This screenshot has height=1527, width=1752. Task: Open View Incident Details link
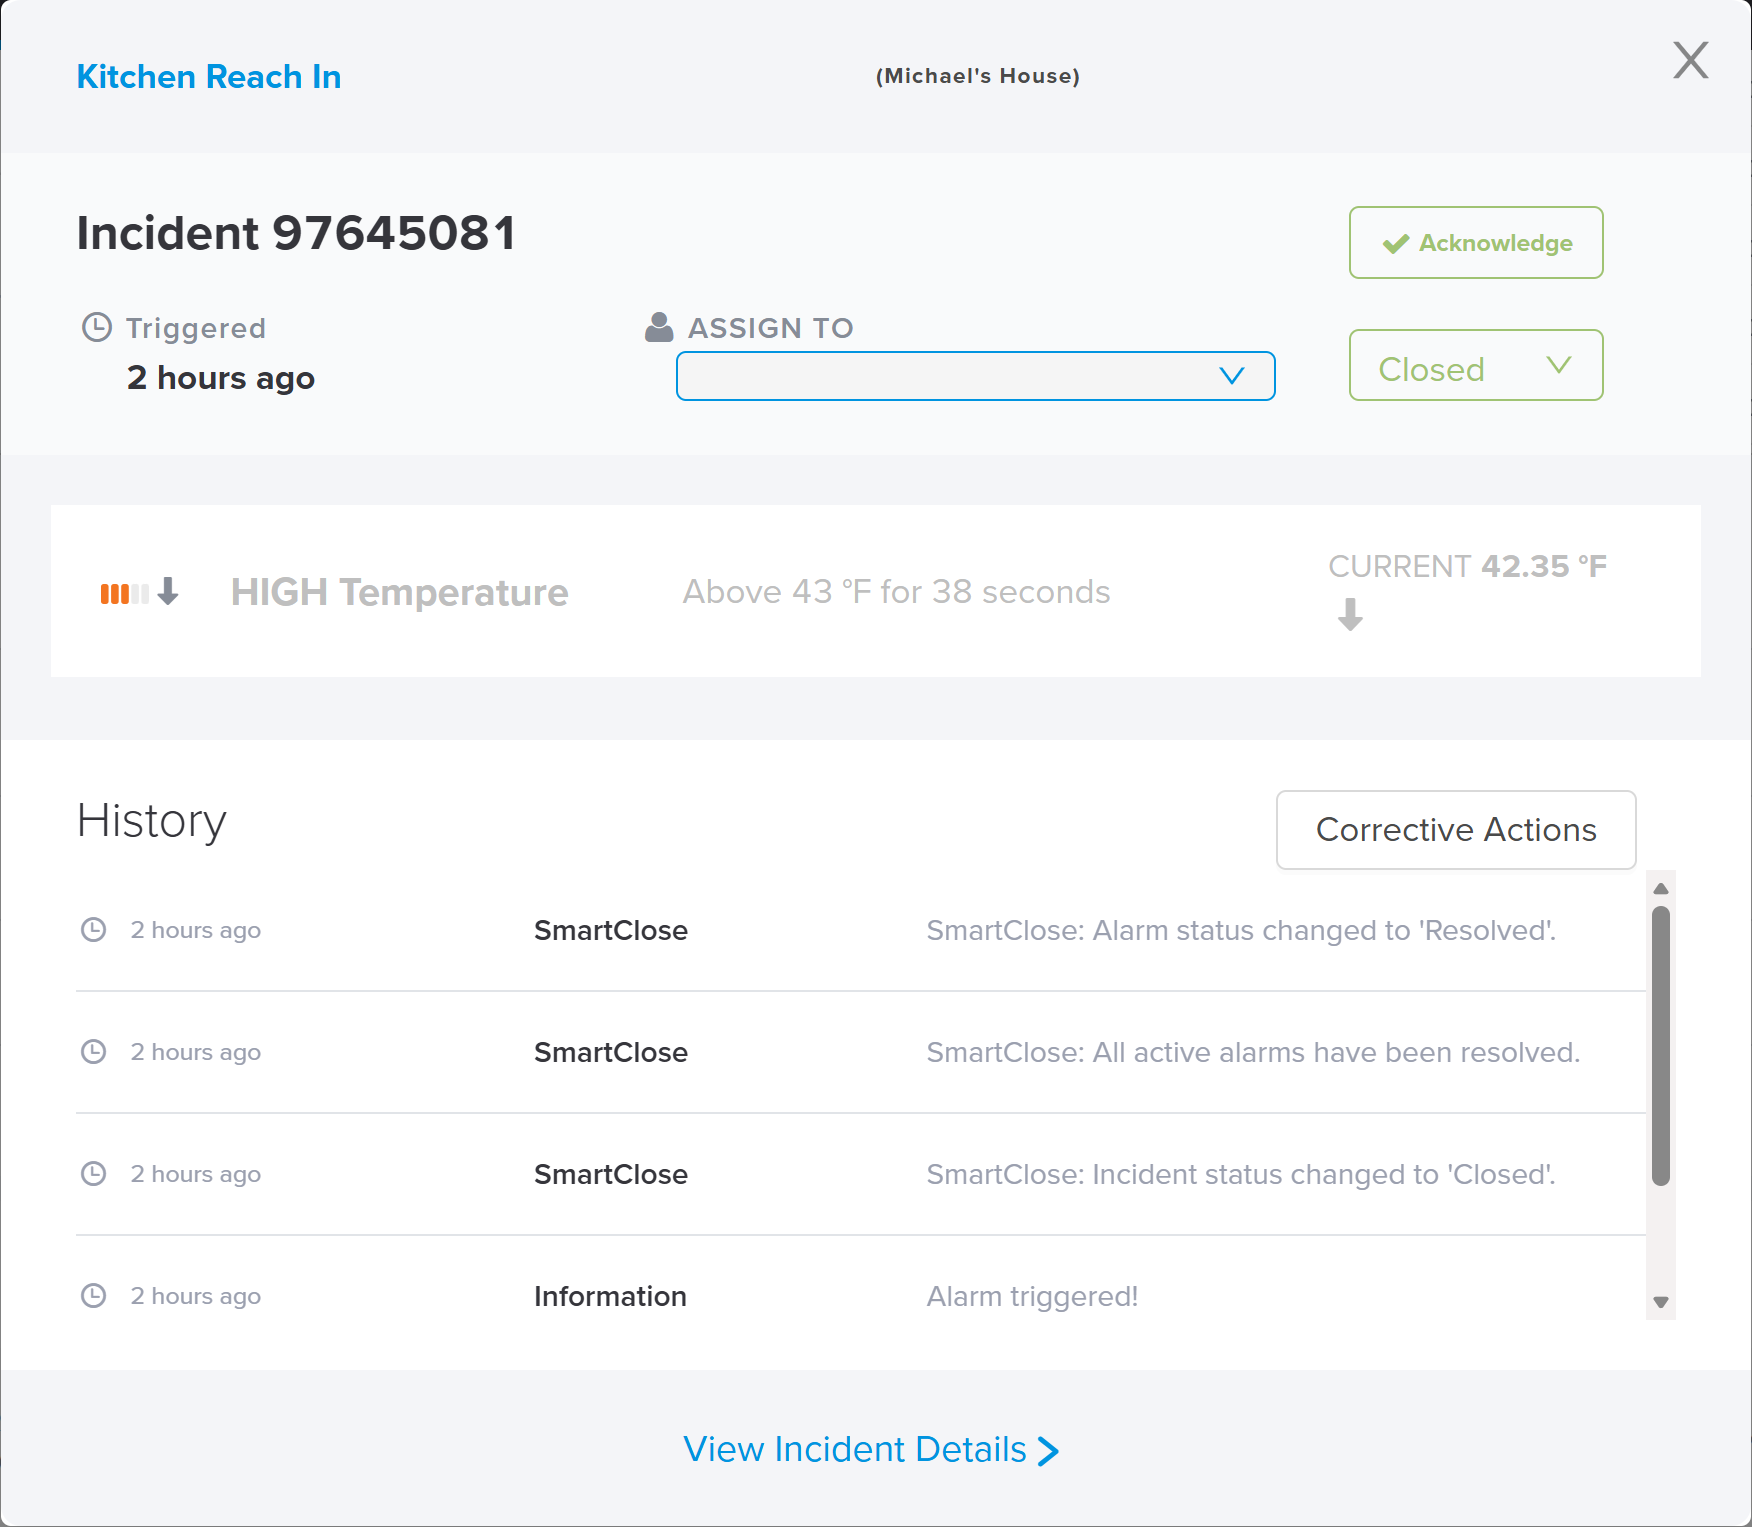point(870,1449)
